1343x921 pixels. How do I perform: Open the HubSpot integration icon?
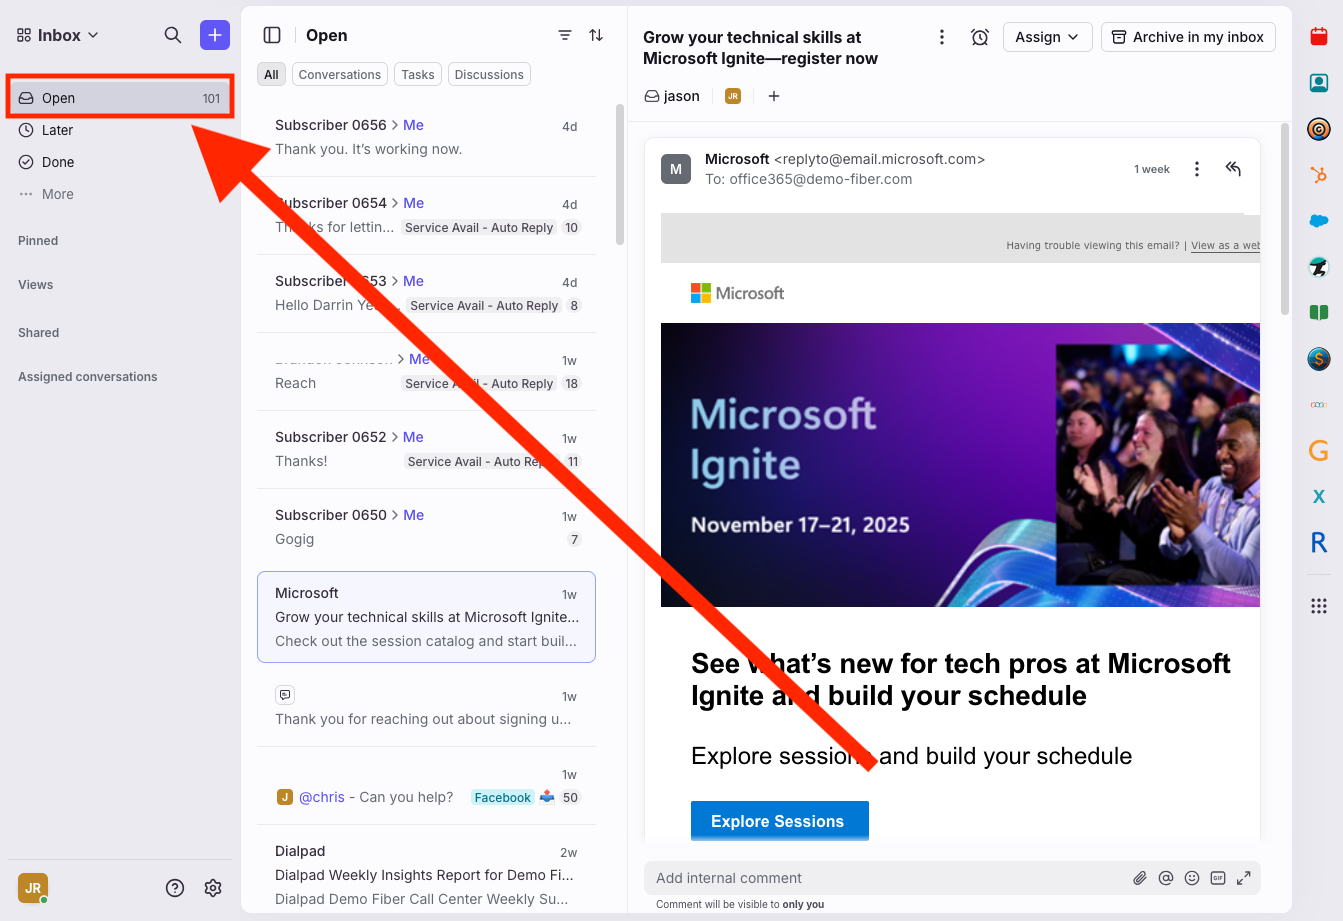coord(1319,175)
